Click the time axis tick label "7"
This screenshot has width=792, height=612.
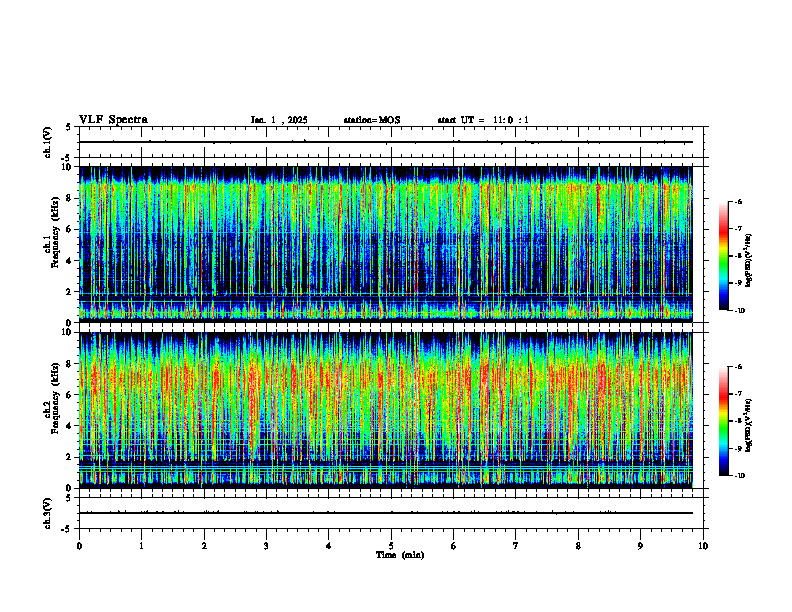(516, 546)
